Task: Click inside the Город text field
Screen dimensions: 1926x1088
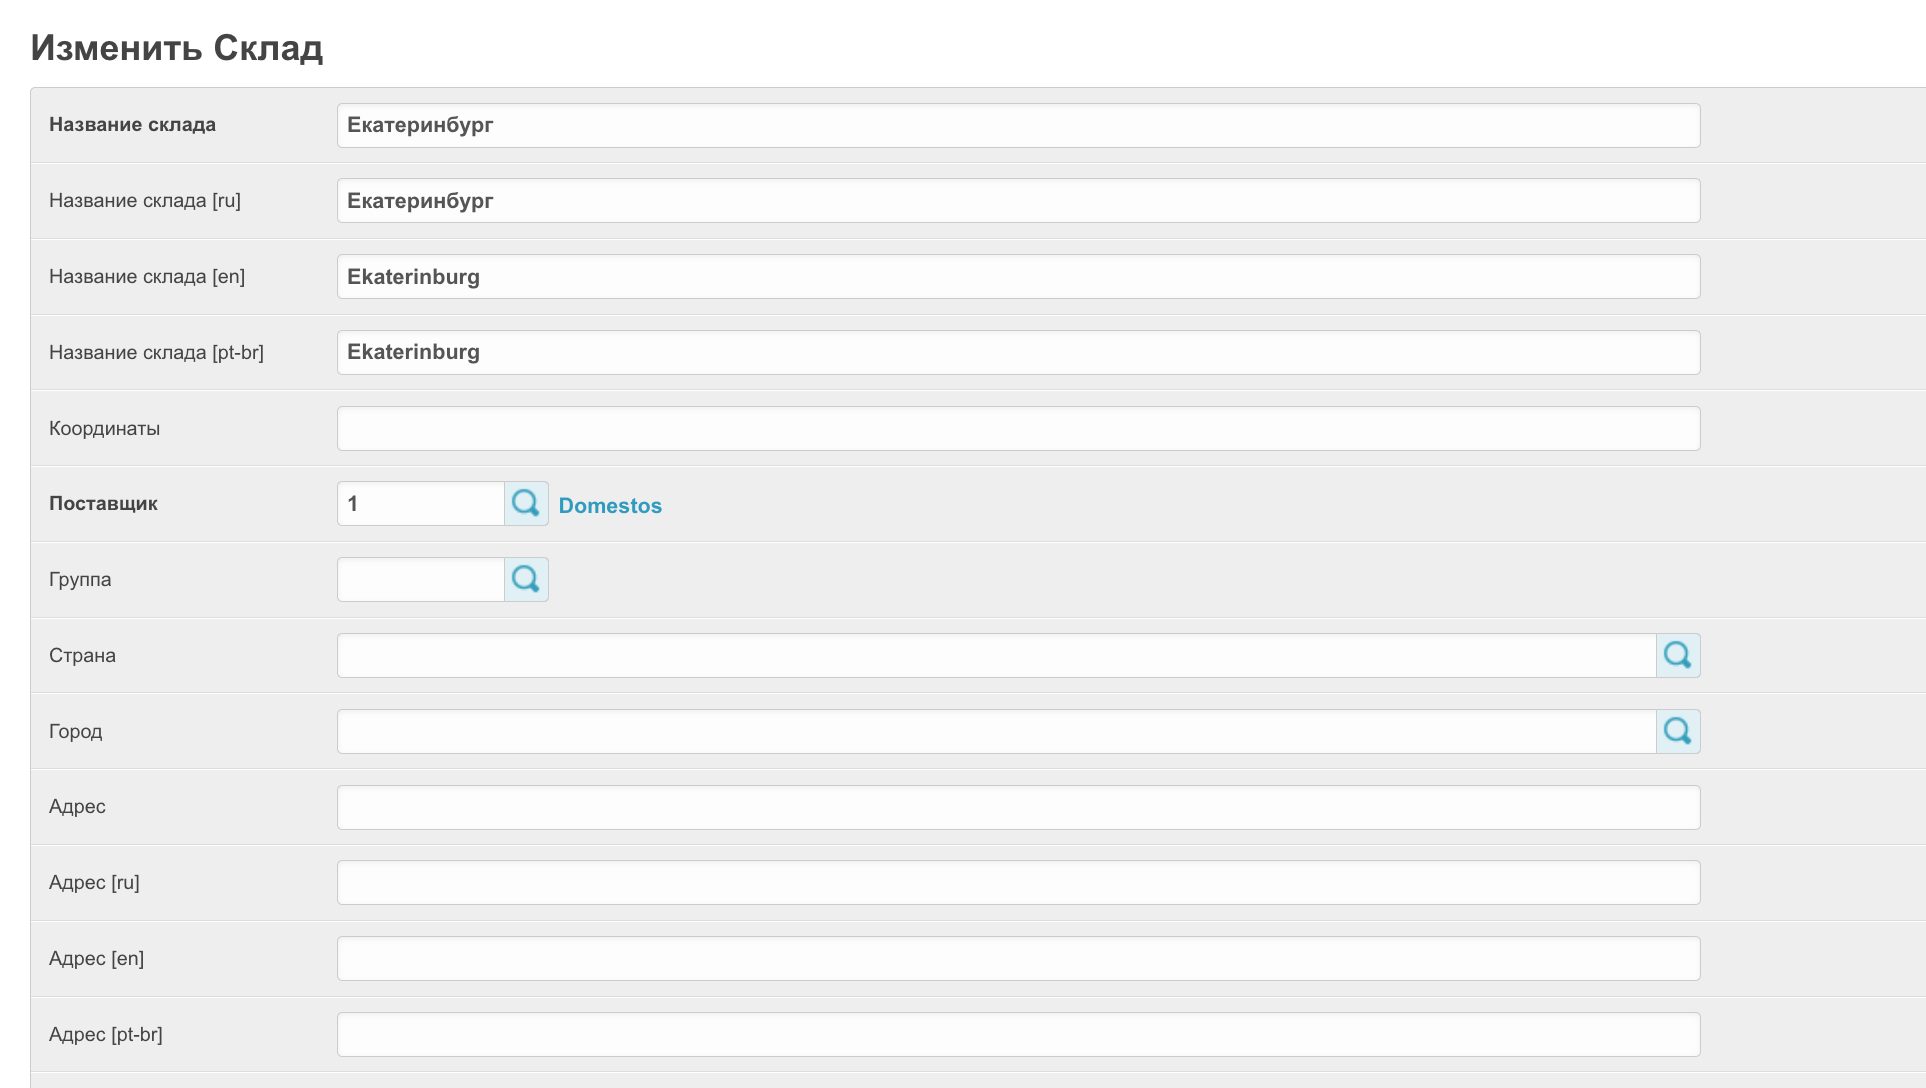Action: (x=996, y=732)
